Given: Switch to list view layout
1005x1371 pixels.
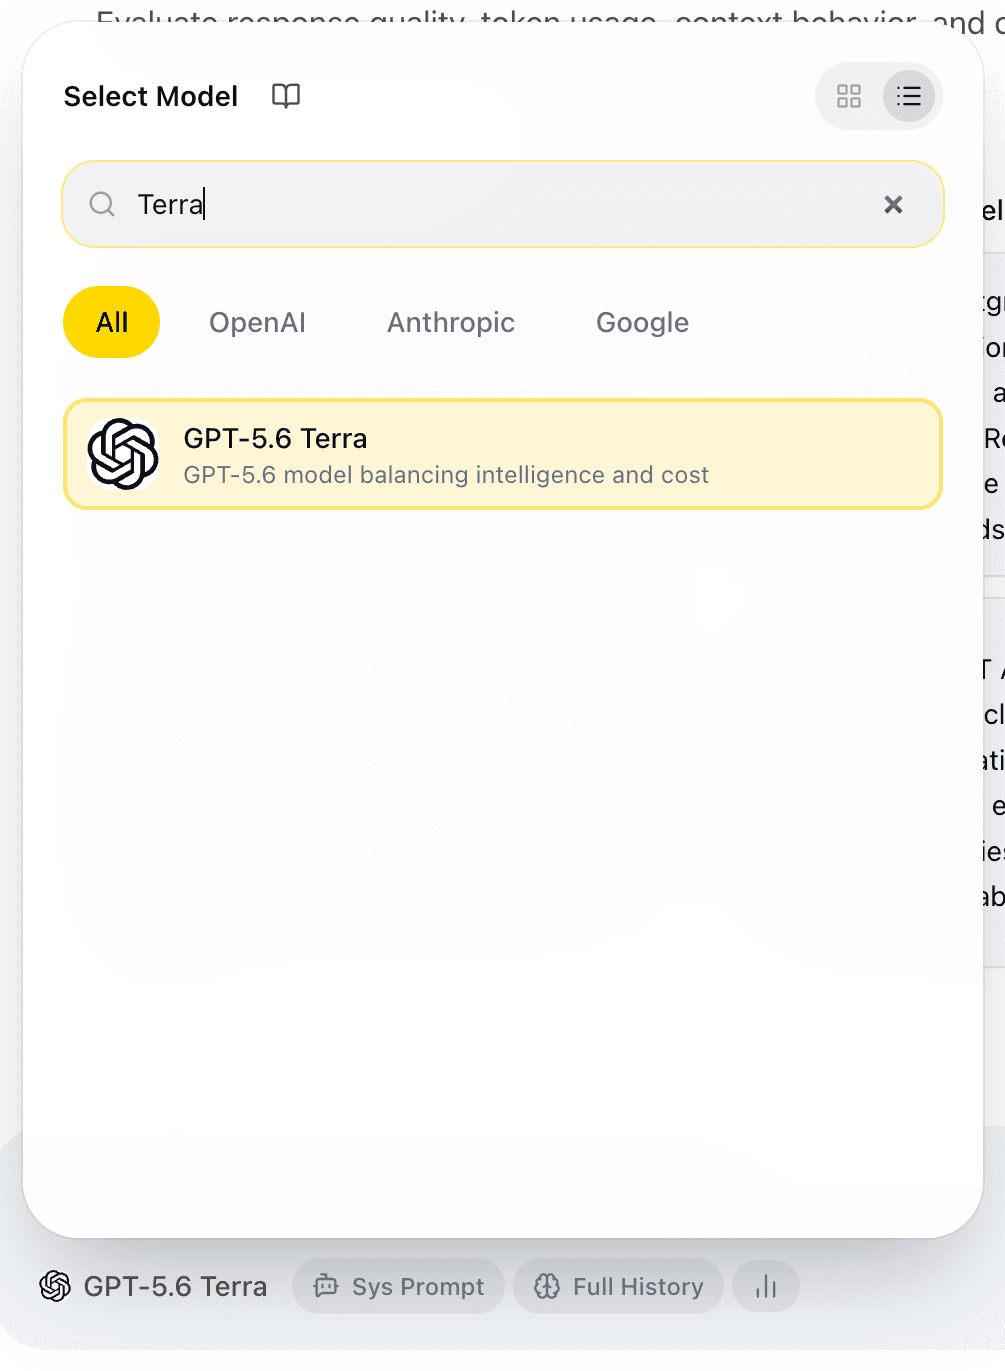Looking at the screenshot, I should pyautogui.click(x=908, y=96).
